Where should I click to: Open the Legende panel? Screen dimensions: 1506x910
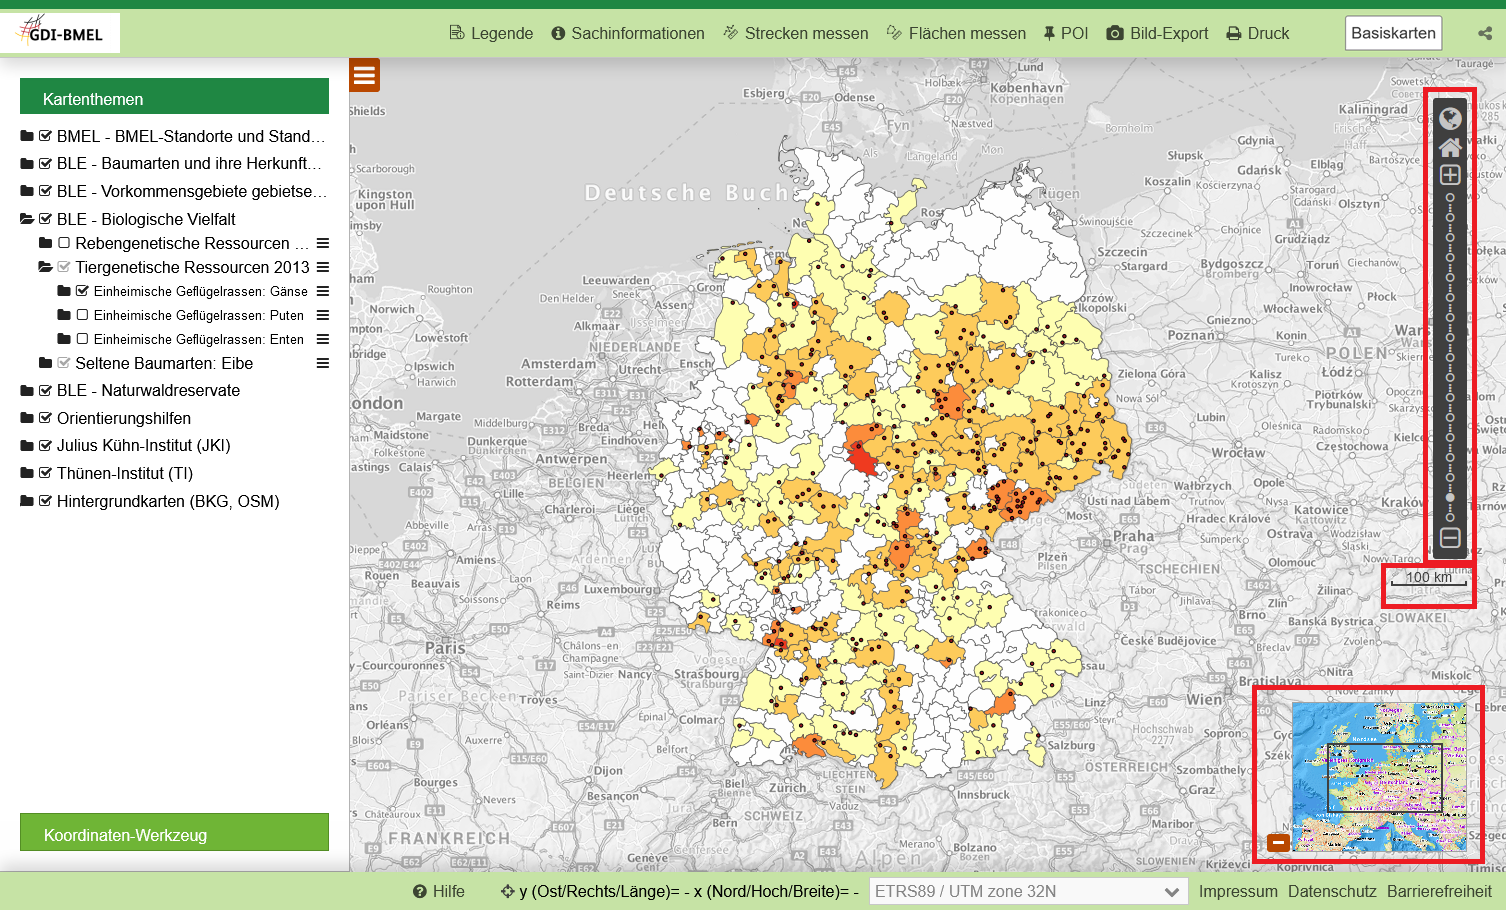(490, 33)
